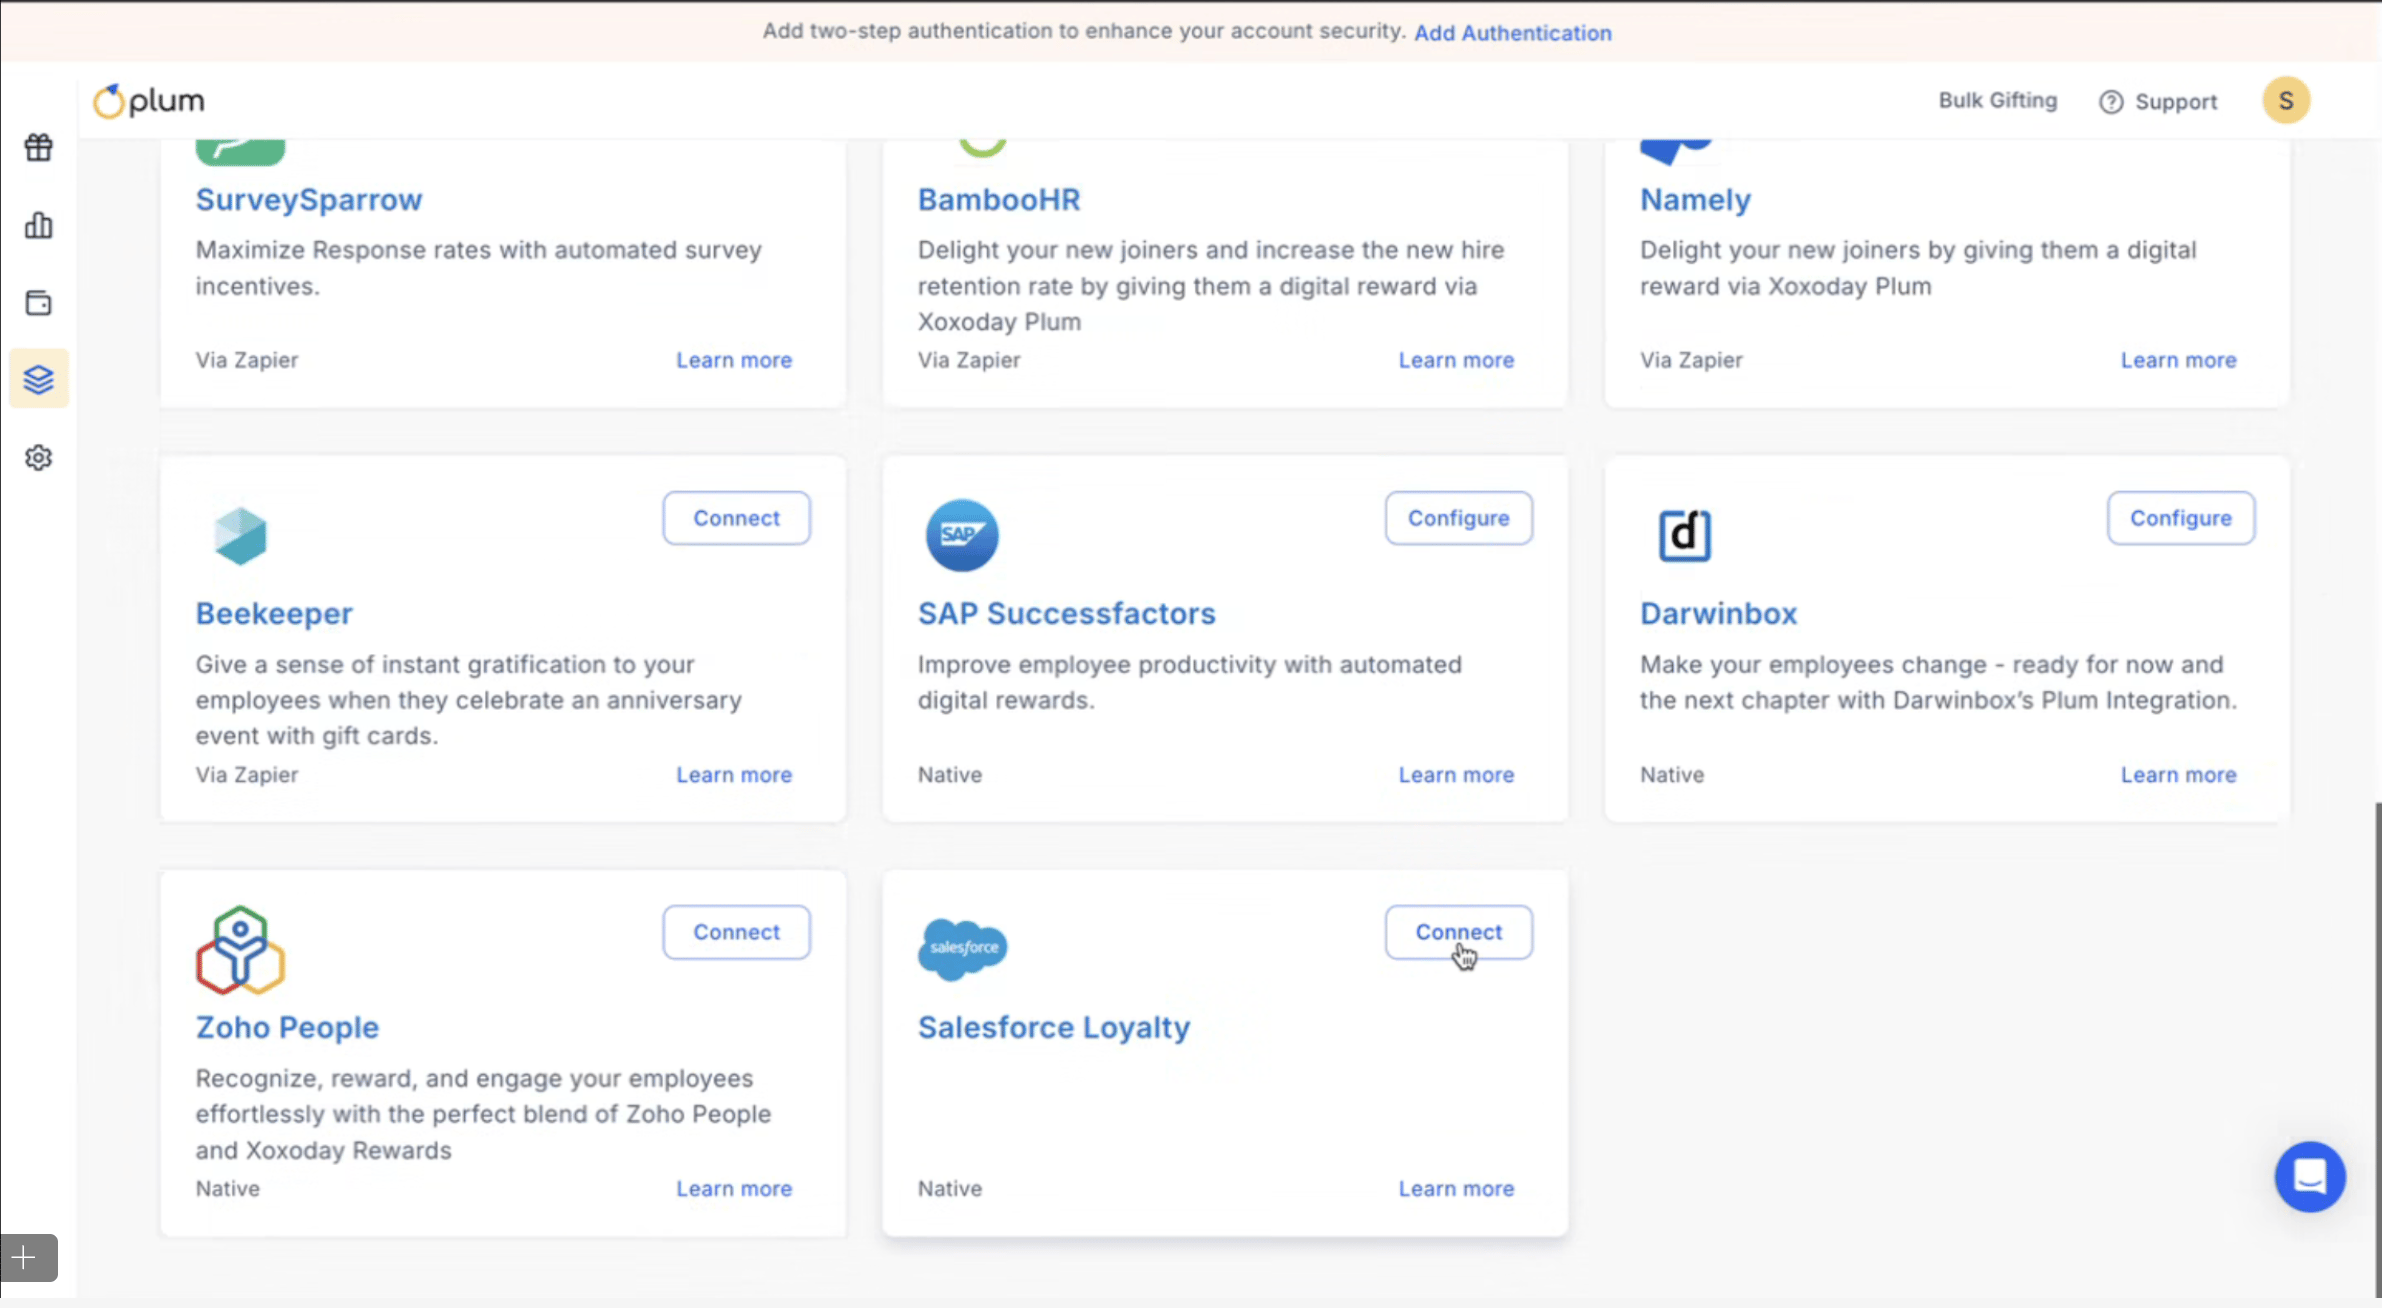Click the SAP Successfactors logo
This screenshot has width=2382, height=1308.
click(962, 535)
